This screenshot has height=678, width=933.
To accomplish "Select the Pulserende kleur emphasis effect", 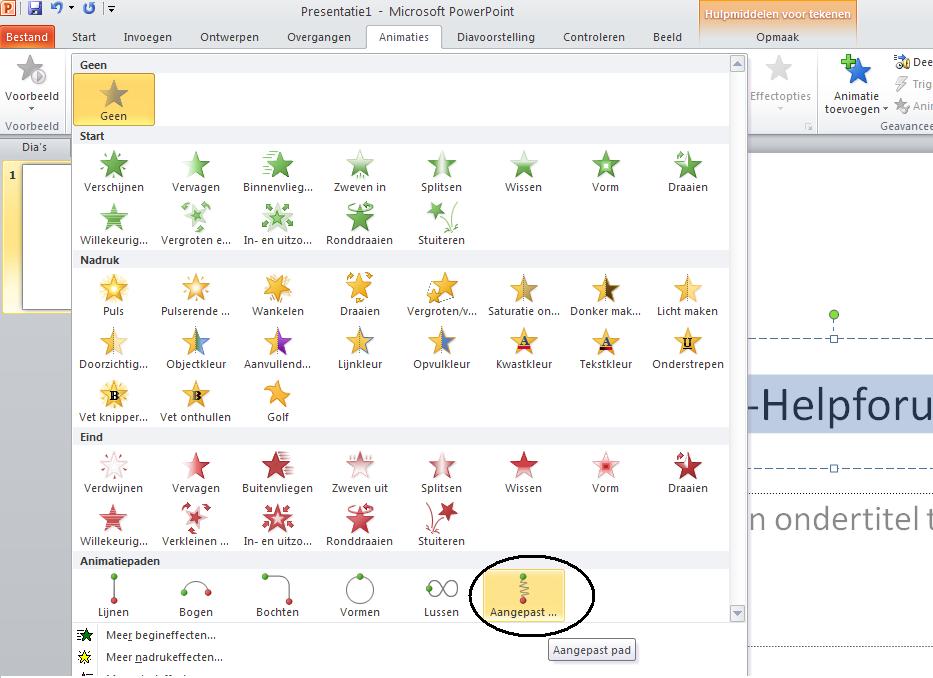I will pyautogui.click(x=196, y=295).
